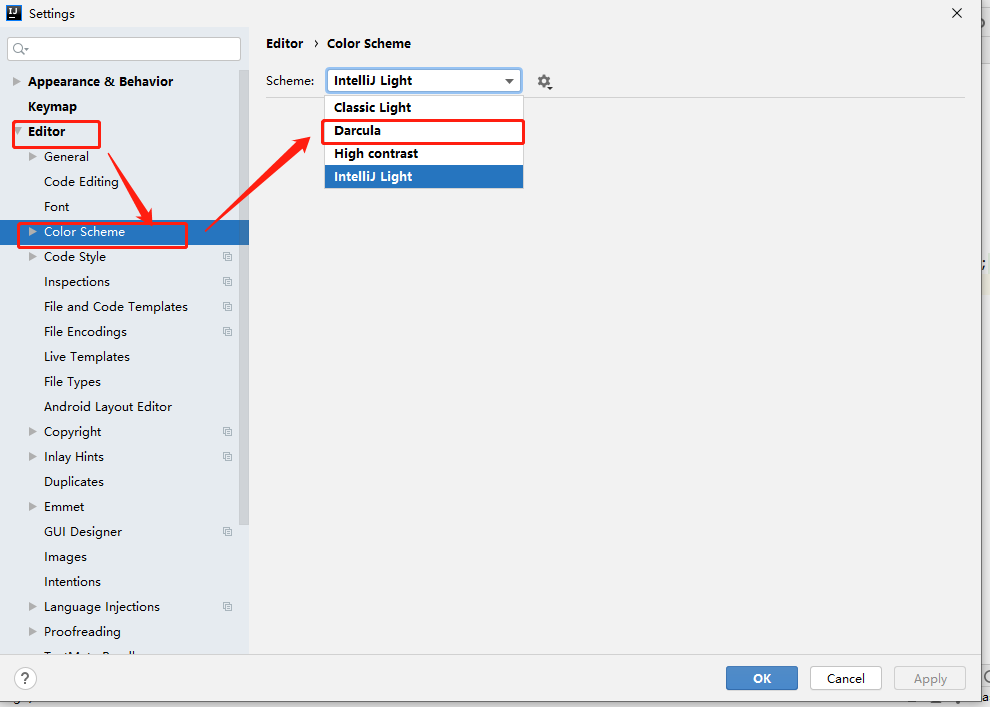Screen dimensions: 990x707
Task: Click the copy icon beside Language Injections
Action: [x=227, y=607]
